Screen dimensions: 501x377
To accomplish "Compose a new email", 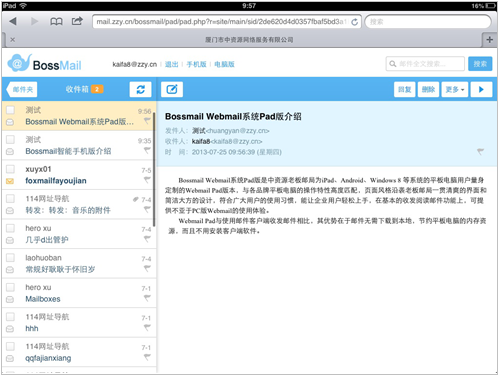I will coord(172,89).
